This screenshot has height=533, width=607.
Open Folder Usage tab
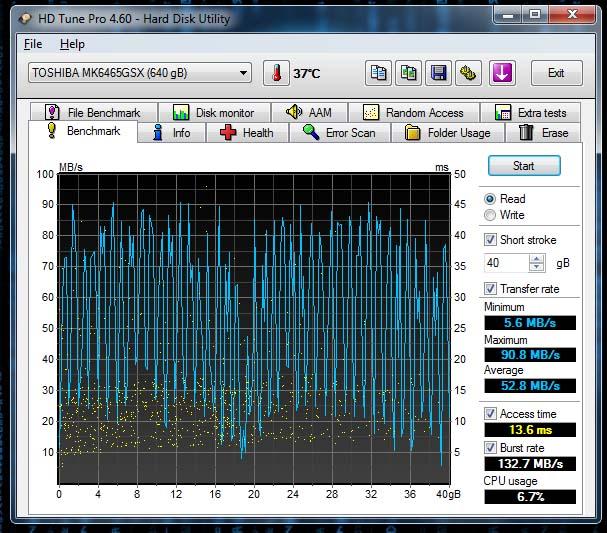click(448, 133)
